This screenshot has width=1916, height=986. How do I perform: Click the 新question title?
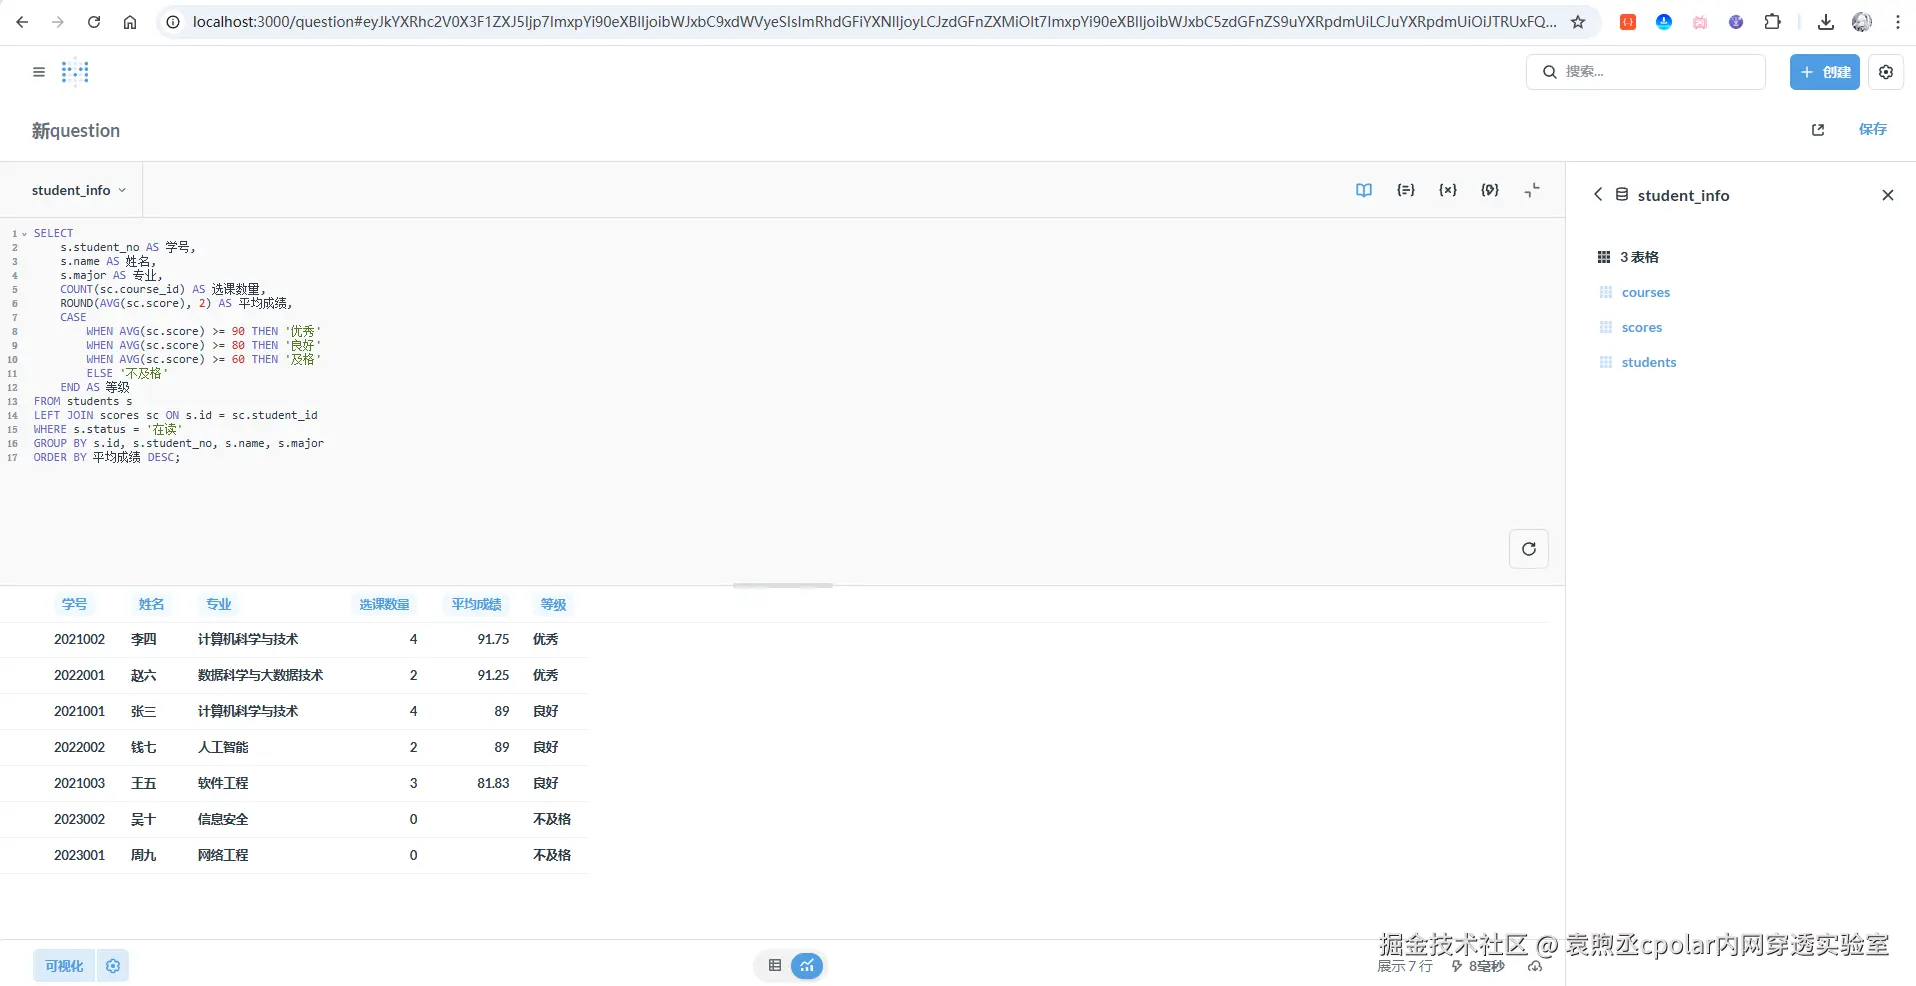coord(76,131)
